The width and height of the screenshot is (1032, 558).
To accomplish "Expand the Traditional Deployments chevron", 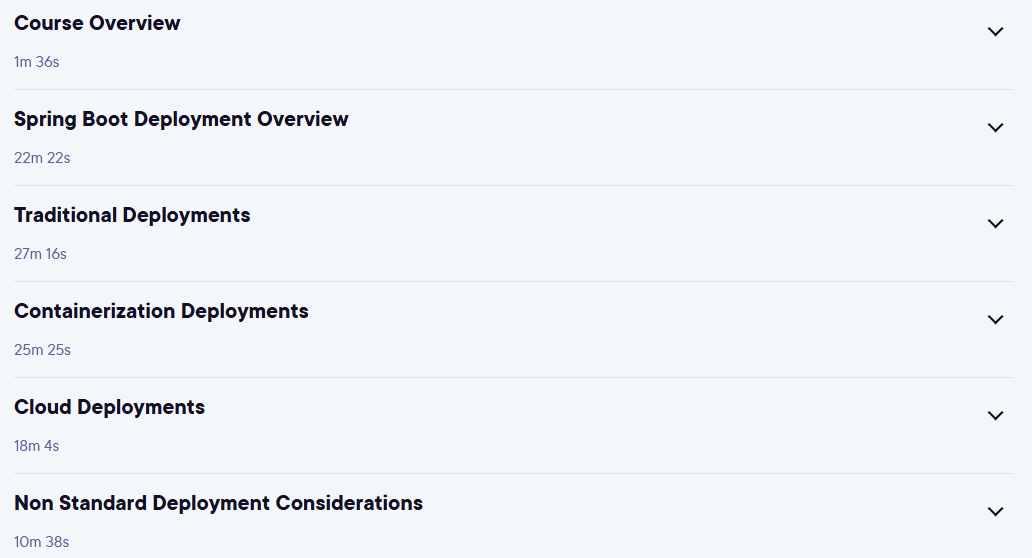I will pyautogui.click(x=995, y=224).
